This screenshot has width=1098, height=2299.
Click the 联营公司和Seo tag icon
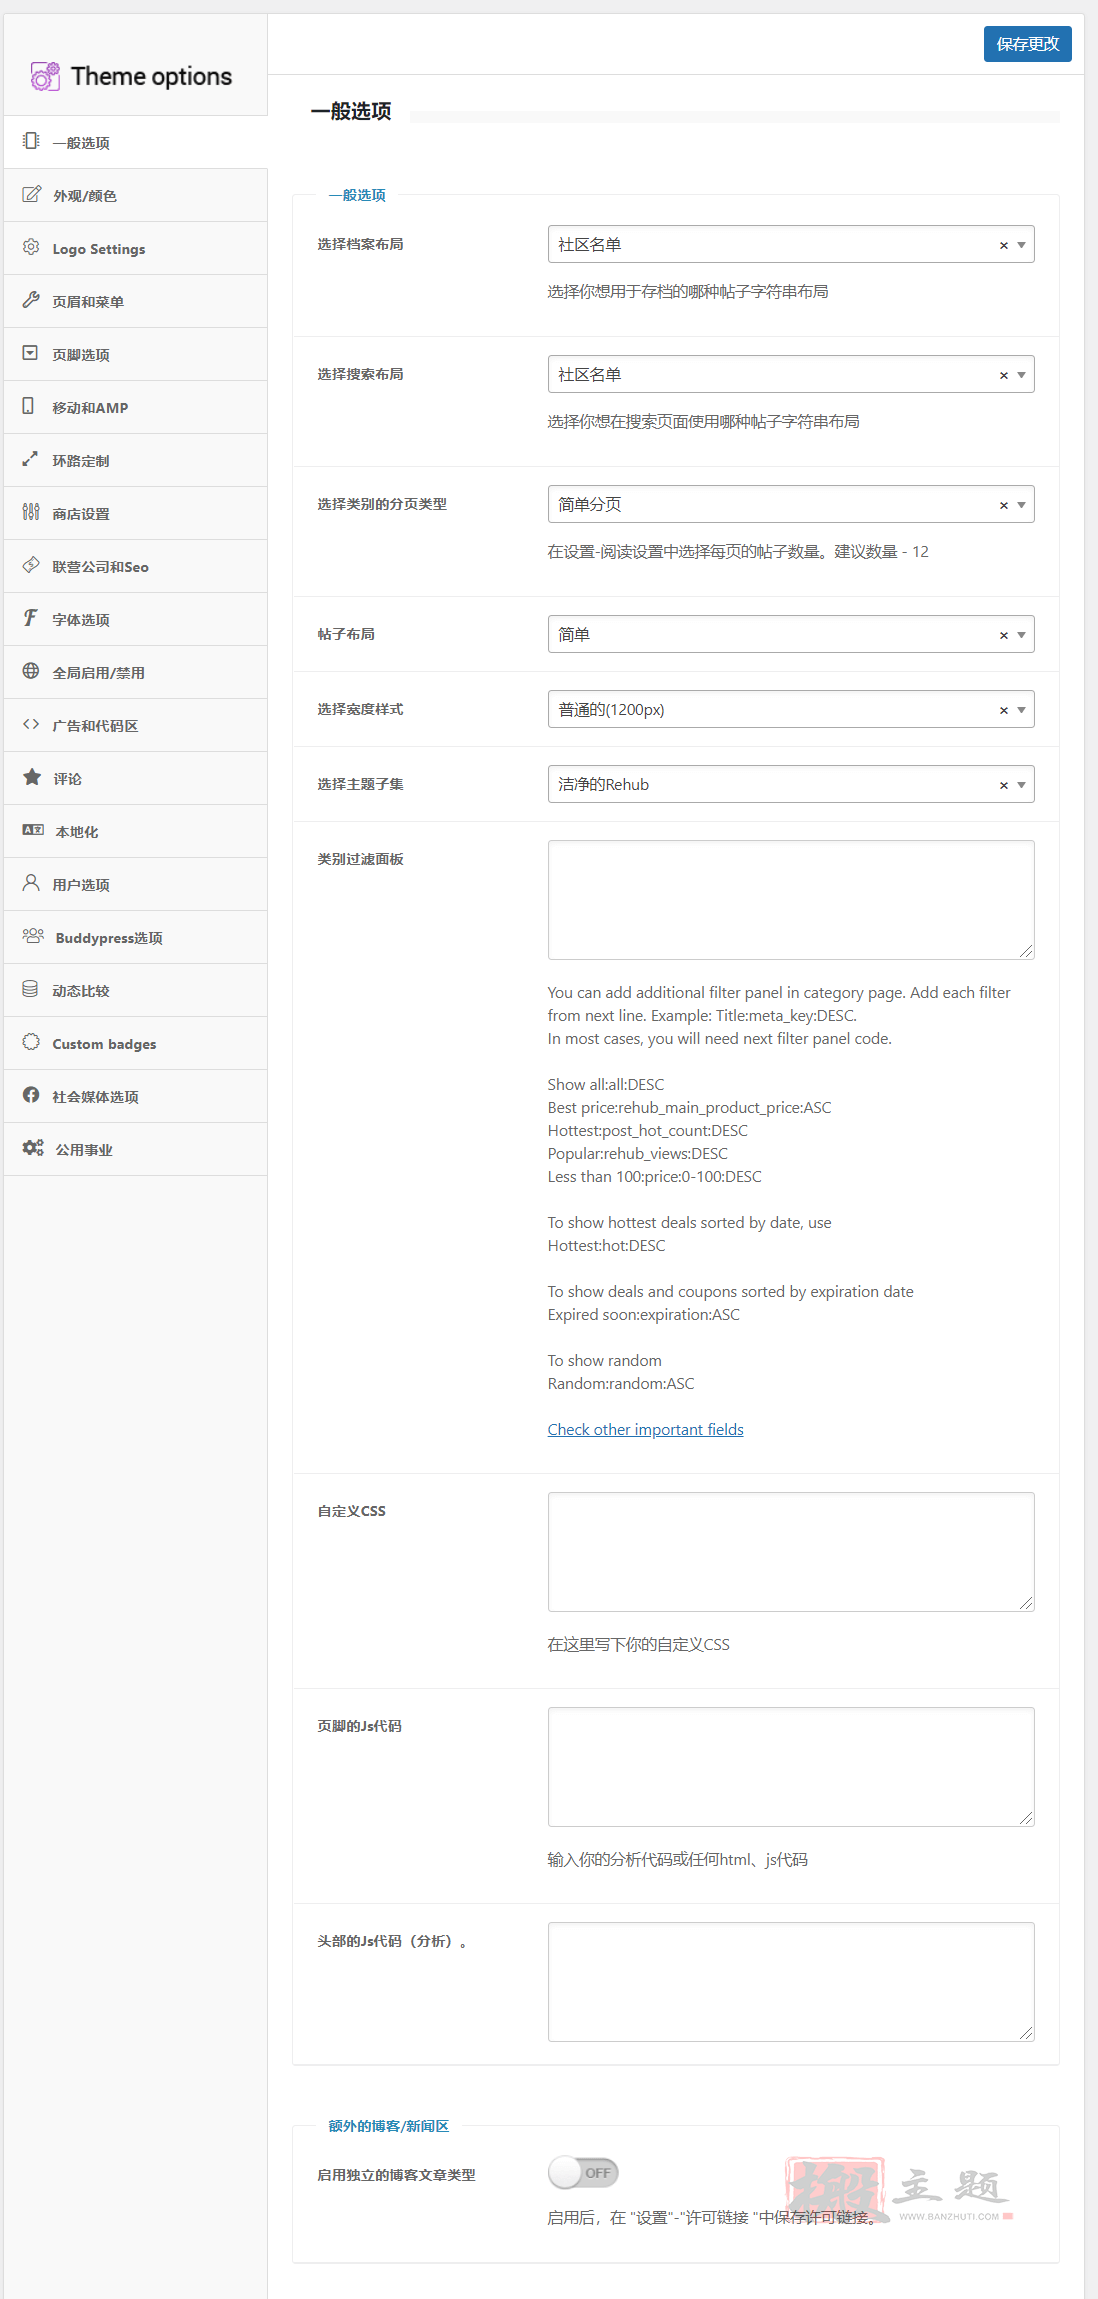tap(31, 565)
